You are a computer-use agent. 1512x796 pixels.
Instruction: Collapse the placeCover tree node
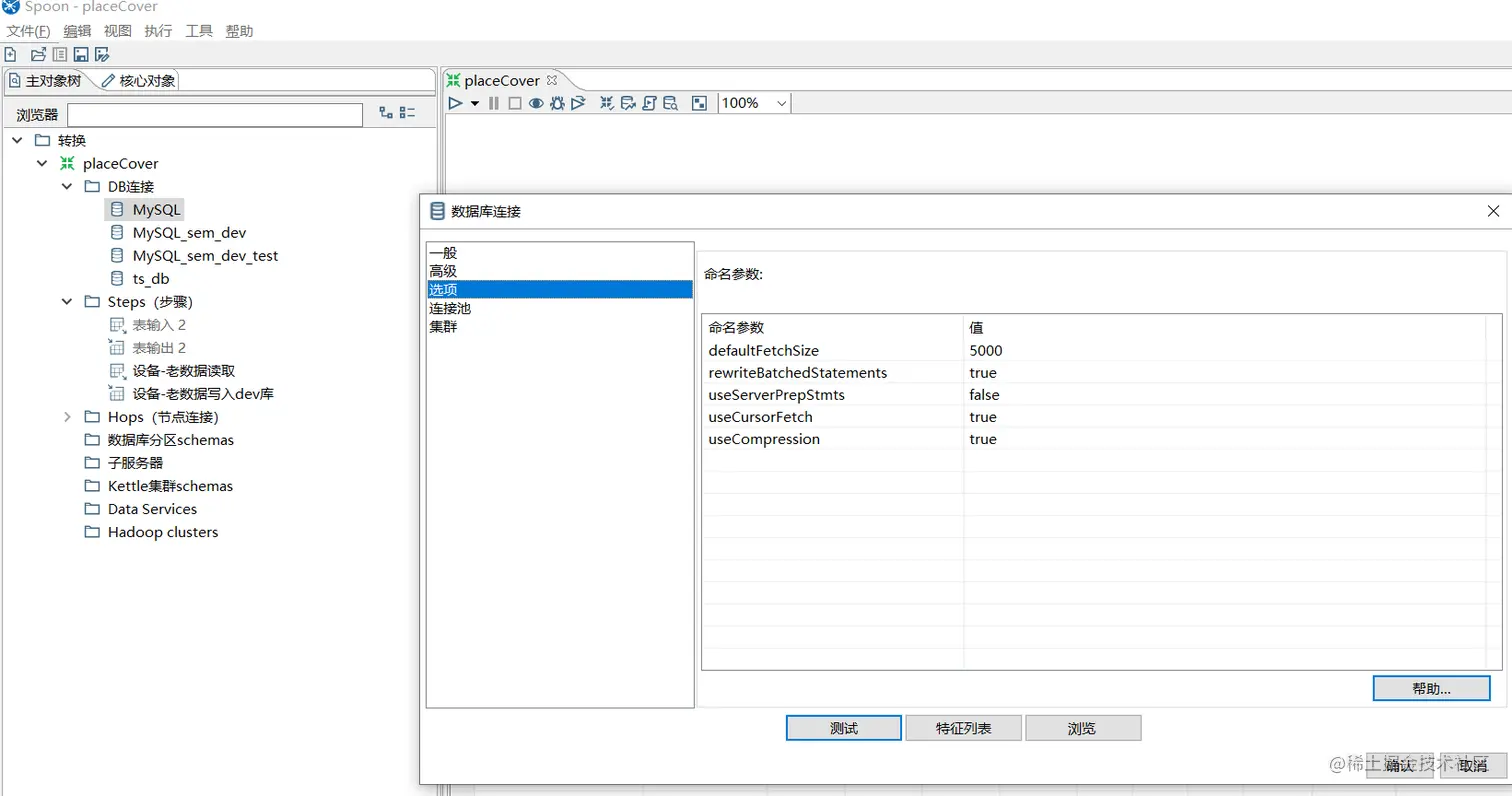pos(42,163)
